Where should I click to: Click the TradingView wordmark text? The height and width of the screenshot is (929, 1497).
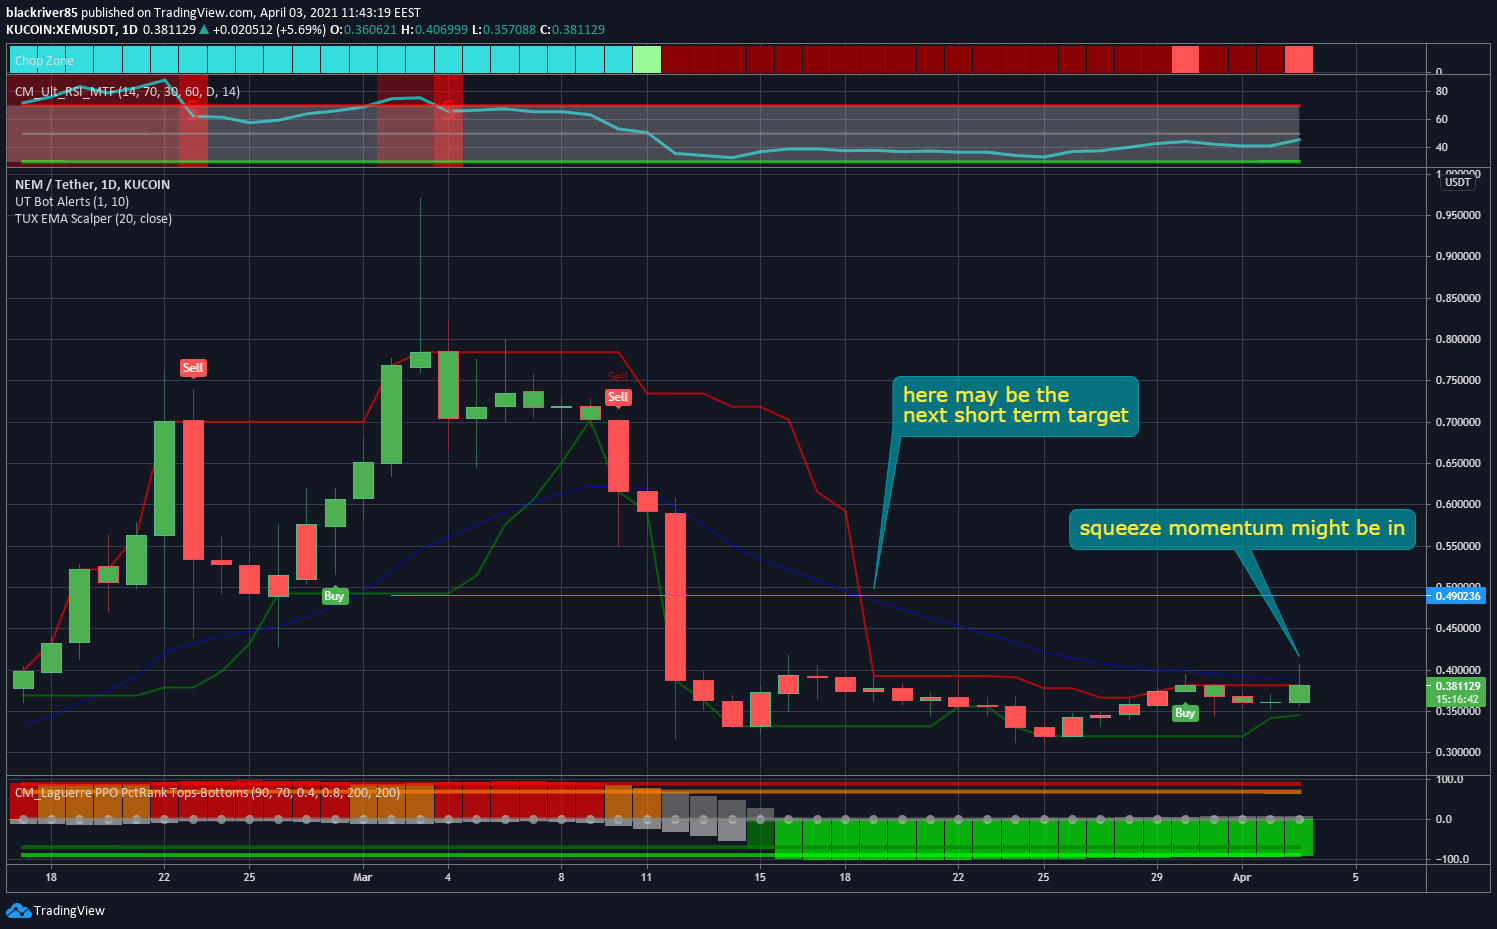tap(69, 911)
